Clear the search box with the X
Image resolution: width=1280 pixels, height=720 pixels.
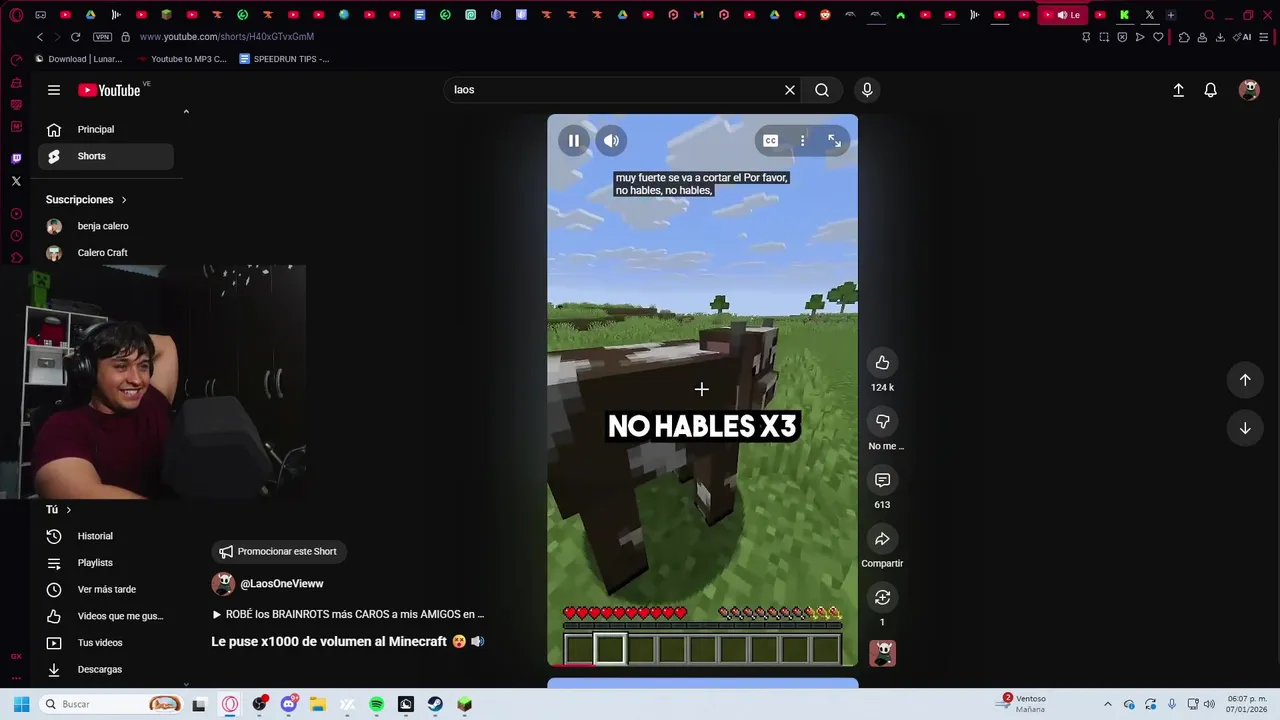point(790,90)
